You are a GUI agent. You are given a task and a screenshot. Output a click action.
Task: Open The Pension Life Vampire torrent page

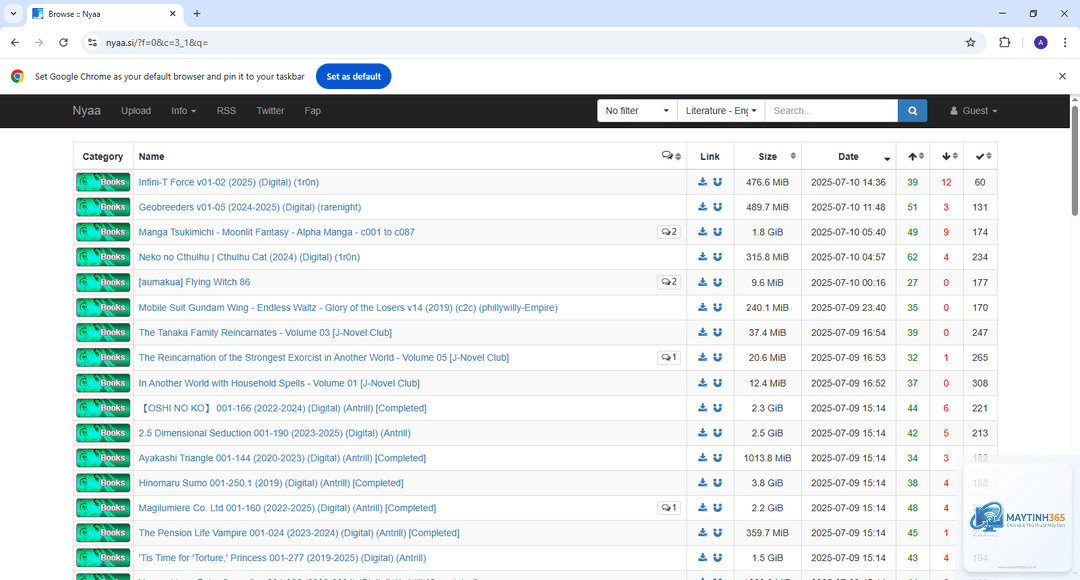[x=299, y=532]
